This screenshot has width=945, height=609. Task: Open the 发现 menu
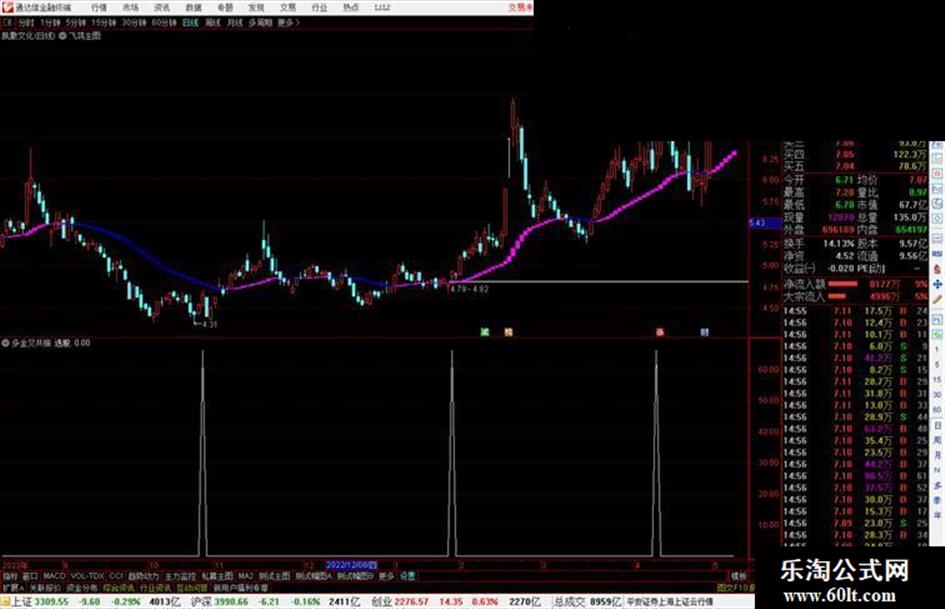click(256, 8)
